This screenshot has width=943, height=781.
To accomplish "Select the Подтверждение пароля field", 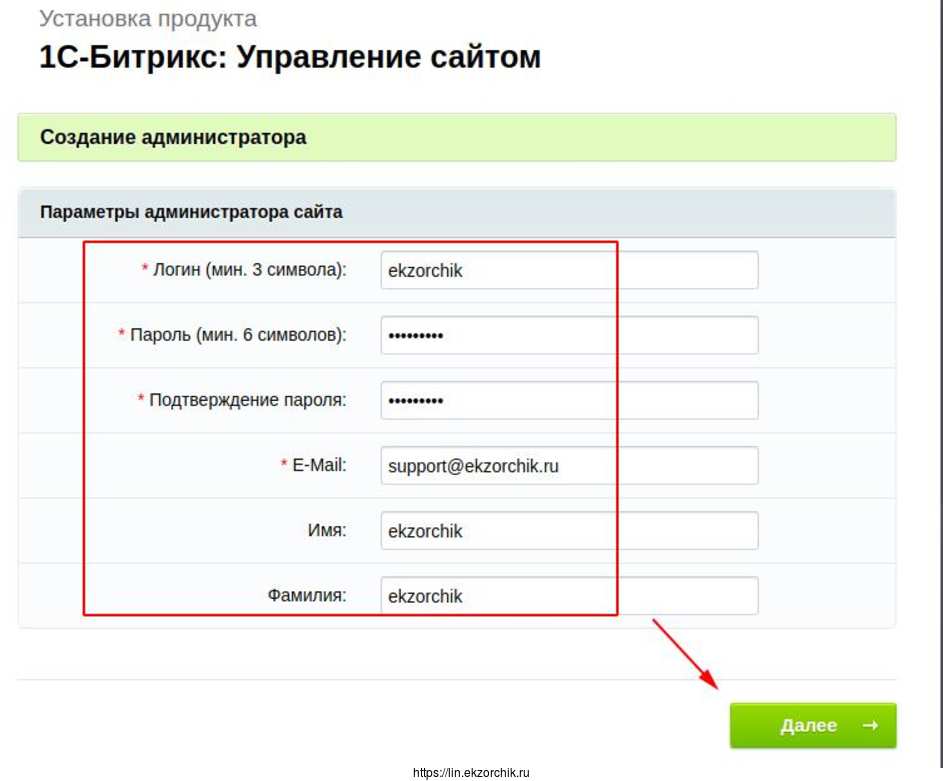I will [568, 400].
